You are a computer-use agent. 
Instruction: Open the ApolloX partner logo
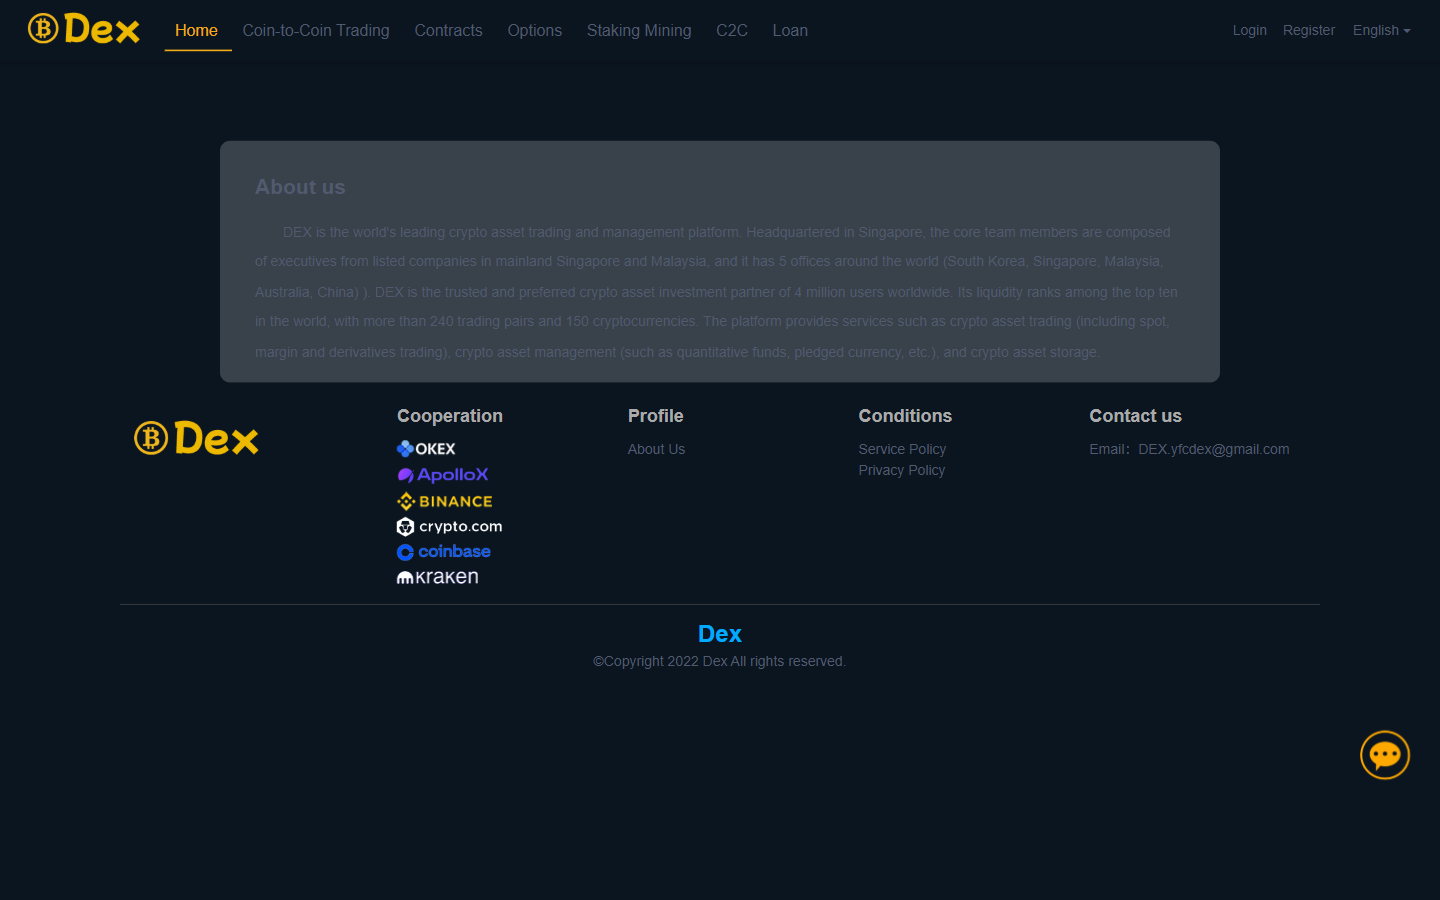tap(443, 475)
